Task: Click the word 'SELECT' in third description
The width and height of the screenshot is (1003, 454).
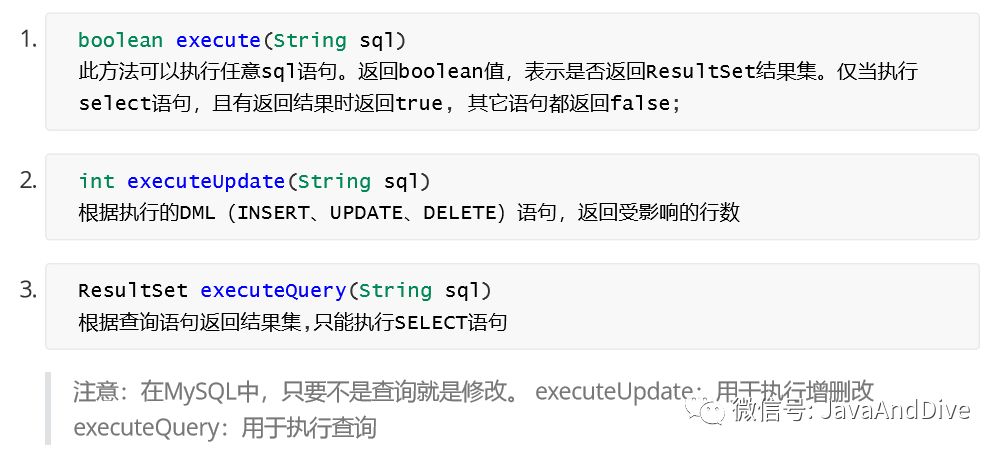Action: pyautogui.click(x=430, y=322)
